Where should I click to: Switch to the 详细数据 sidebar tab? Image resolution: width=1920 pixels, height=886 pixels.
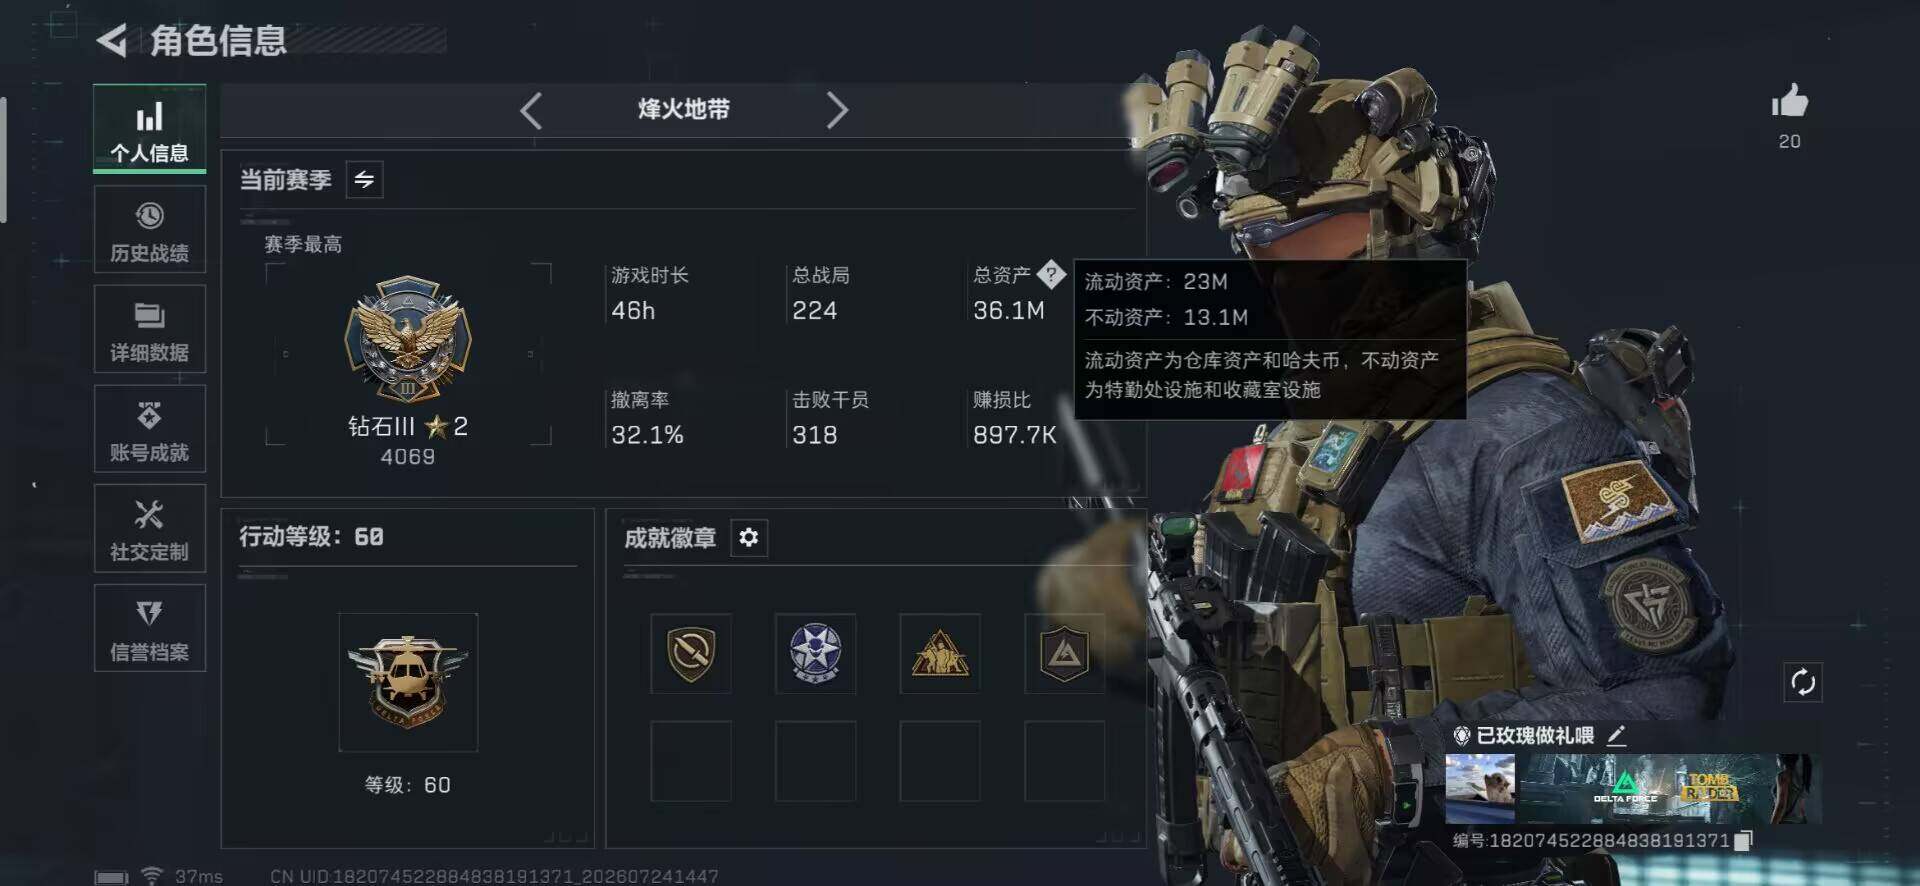tap(150, 330)
